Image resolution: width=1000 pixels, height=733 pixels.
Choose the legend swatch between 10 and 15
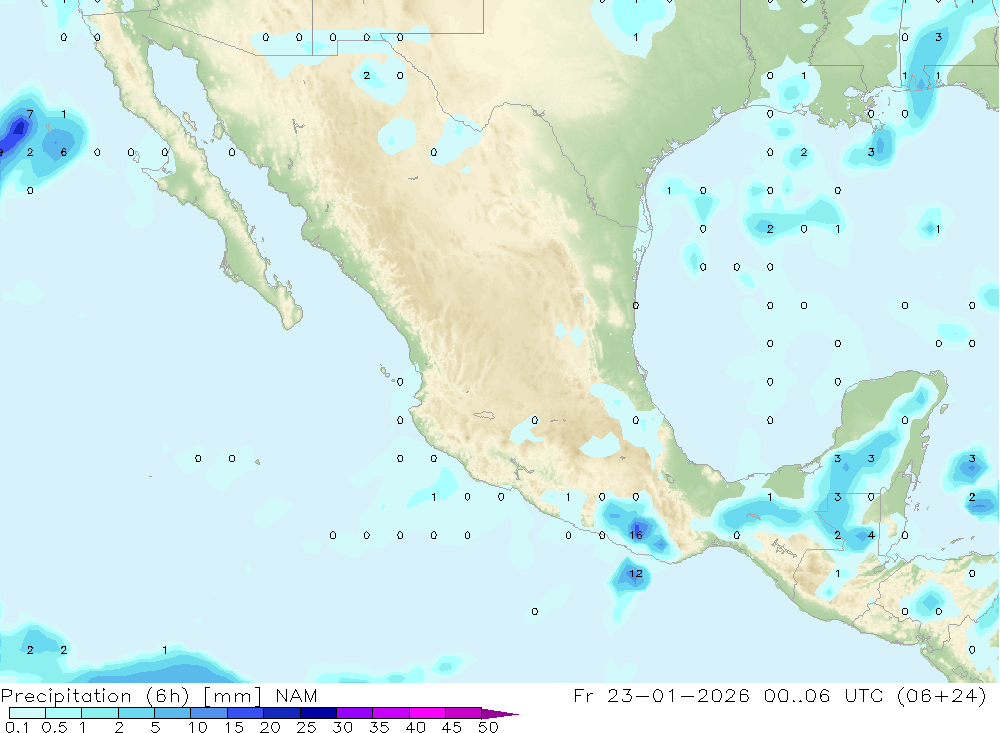pyautogui.click(x=209, y=713)
